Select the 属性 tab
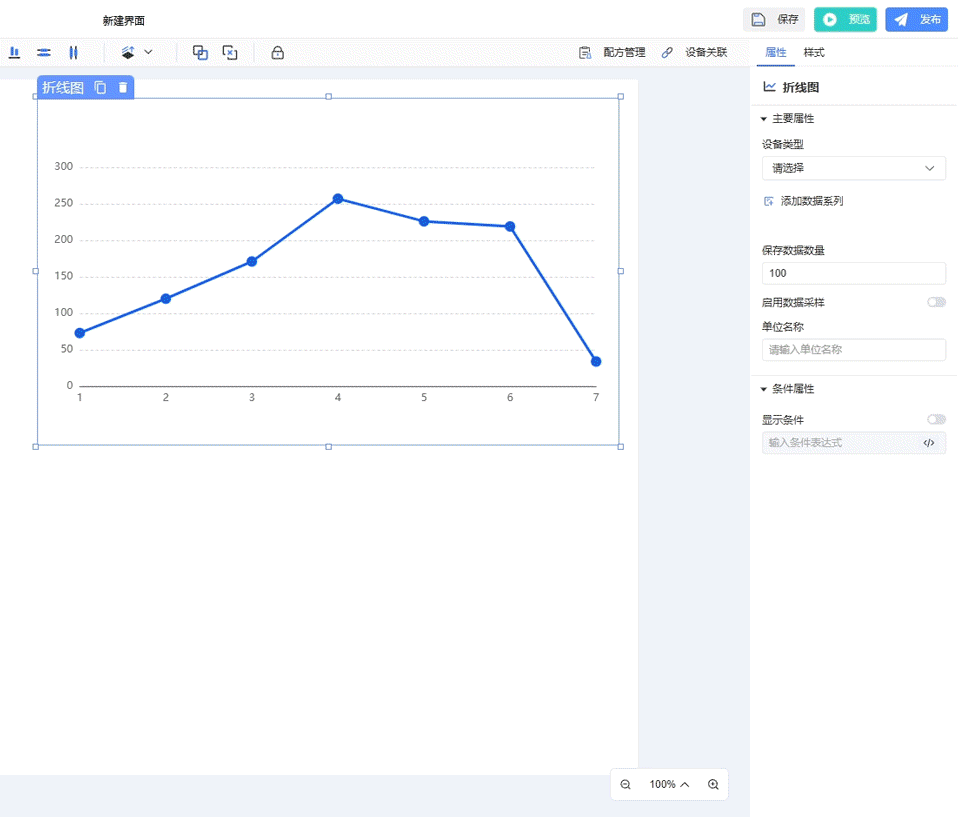 pos(775,53)
